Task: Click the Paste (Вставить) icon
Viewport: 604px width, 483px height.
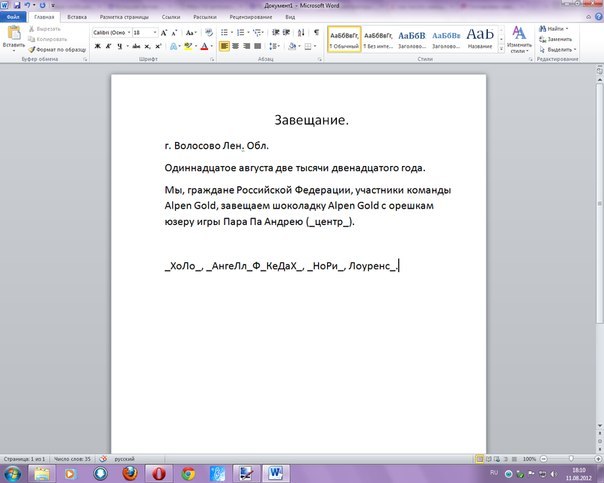Action: tap(13, 35)
